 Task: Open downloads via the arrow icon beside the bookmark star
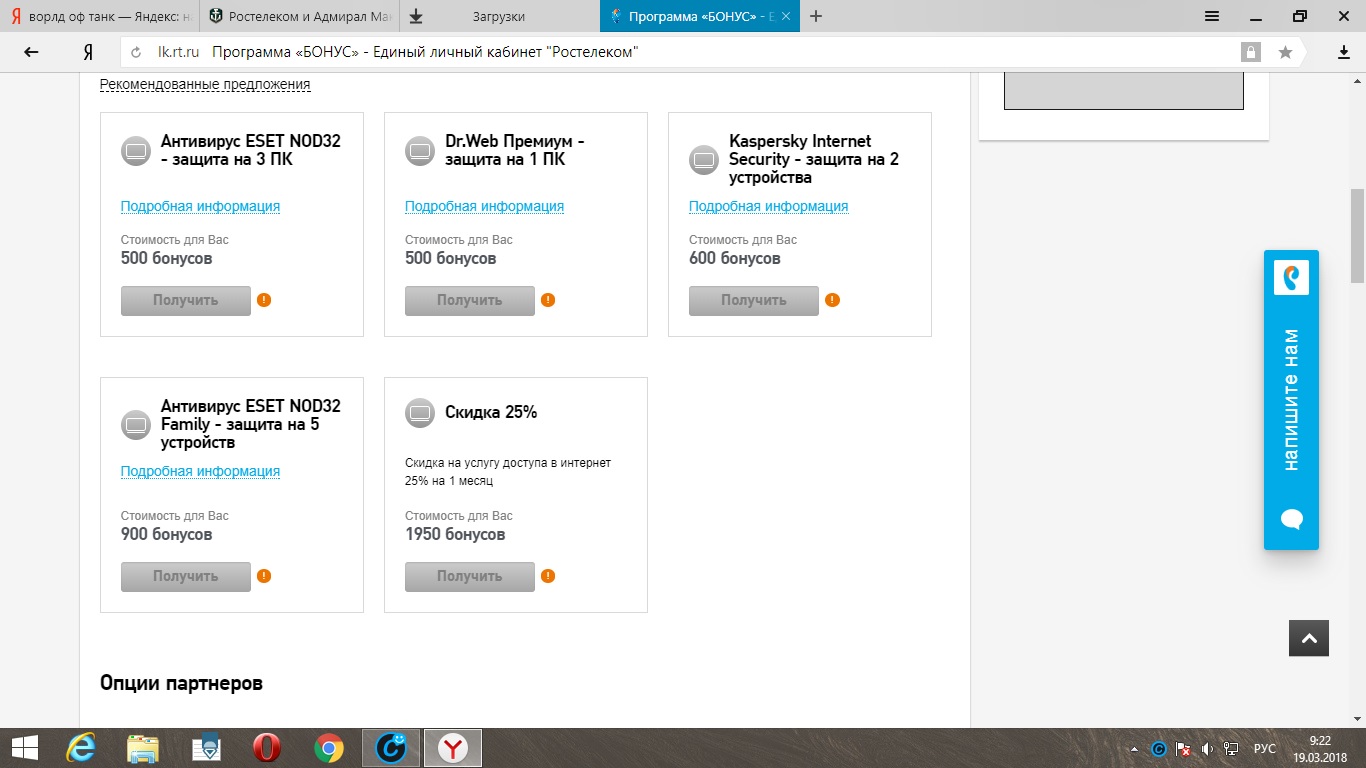tap(1344, 52)
